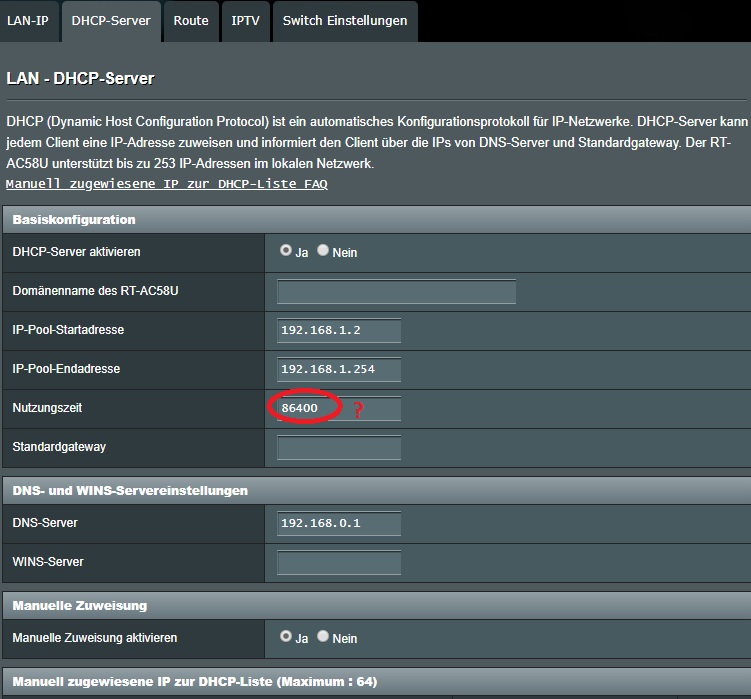Select Nein for Manuelle Zuweisung aktivieren

[x=323, y=636]
